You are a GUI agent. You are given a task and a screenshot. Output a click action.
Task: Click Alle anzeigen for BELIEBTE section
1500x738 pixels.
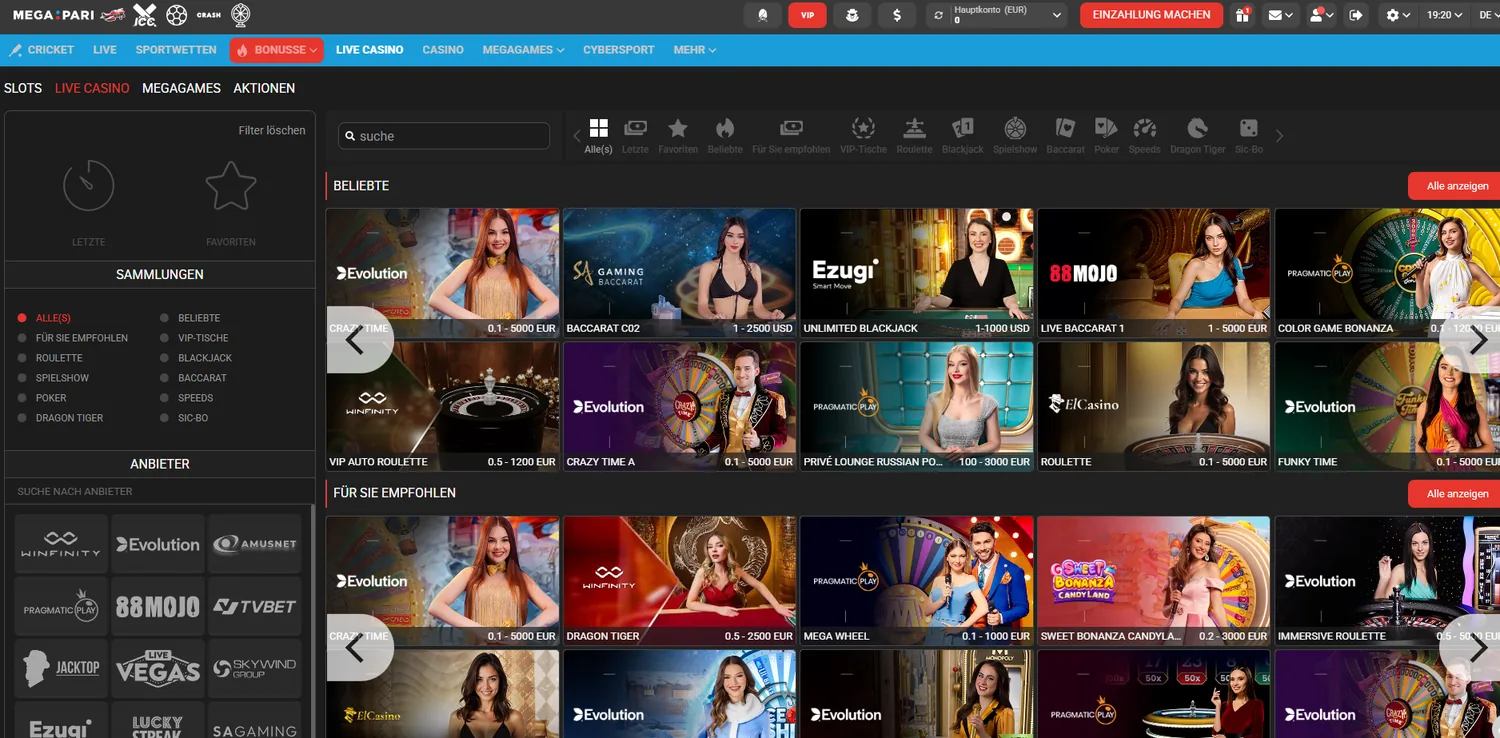[x=1457, y=186]
